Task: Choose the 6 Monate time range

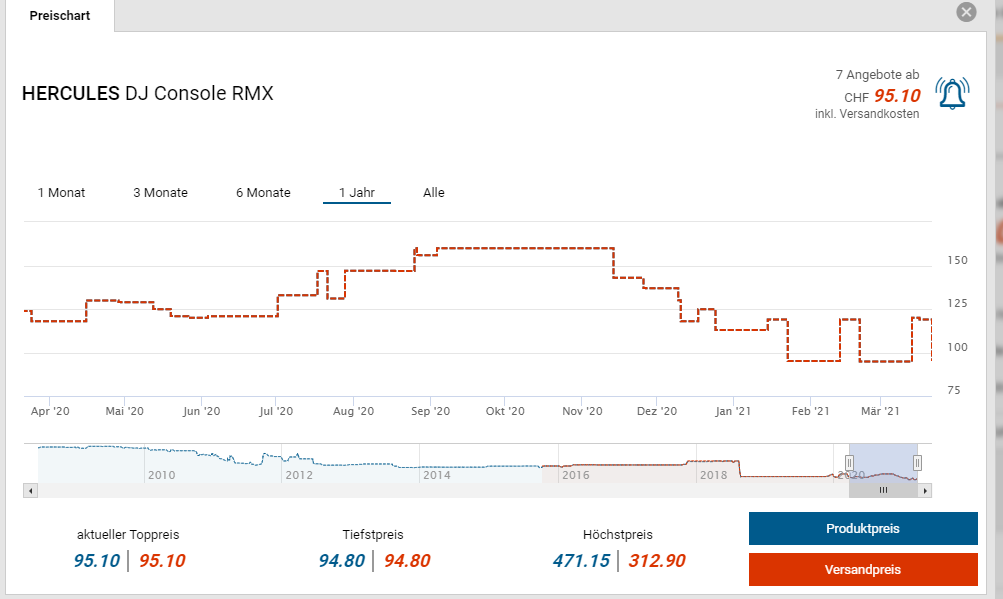Action: click(x=263, y=193)
